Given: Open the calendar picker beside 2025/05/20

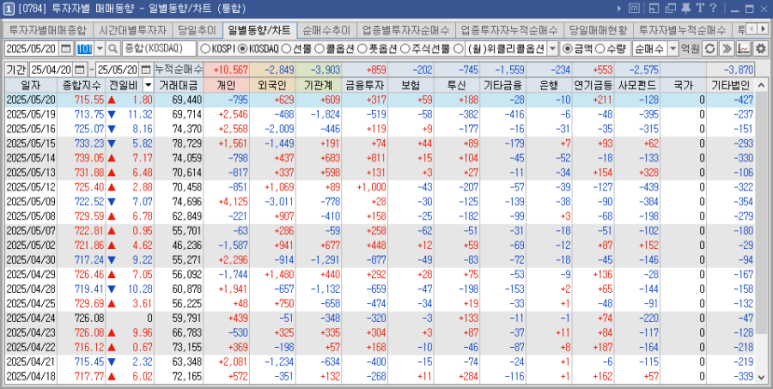Looking at the screenshot, I should pos(66,48).
